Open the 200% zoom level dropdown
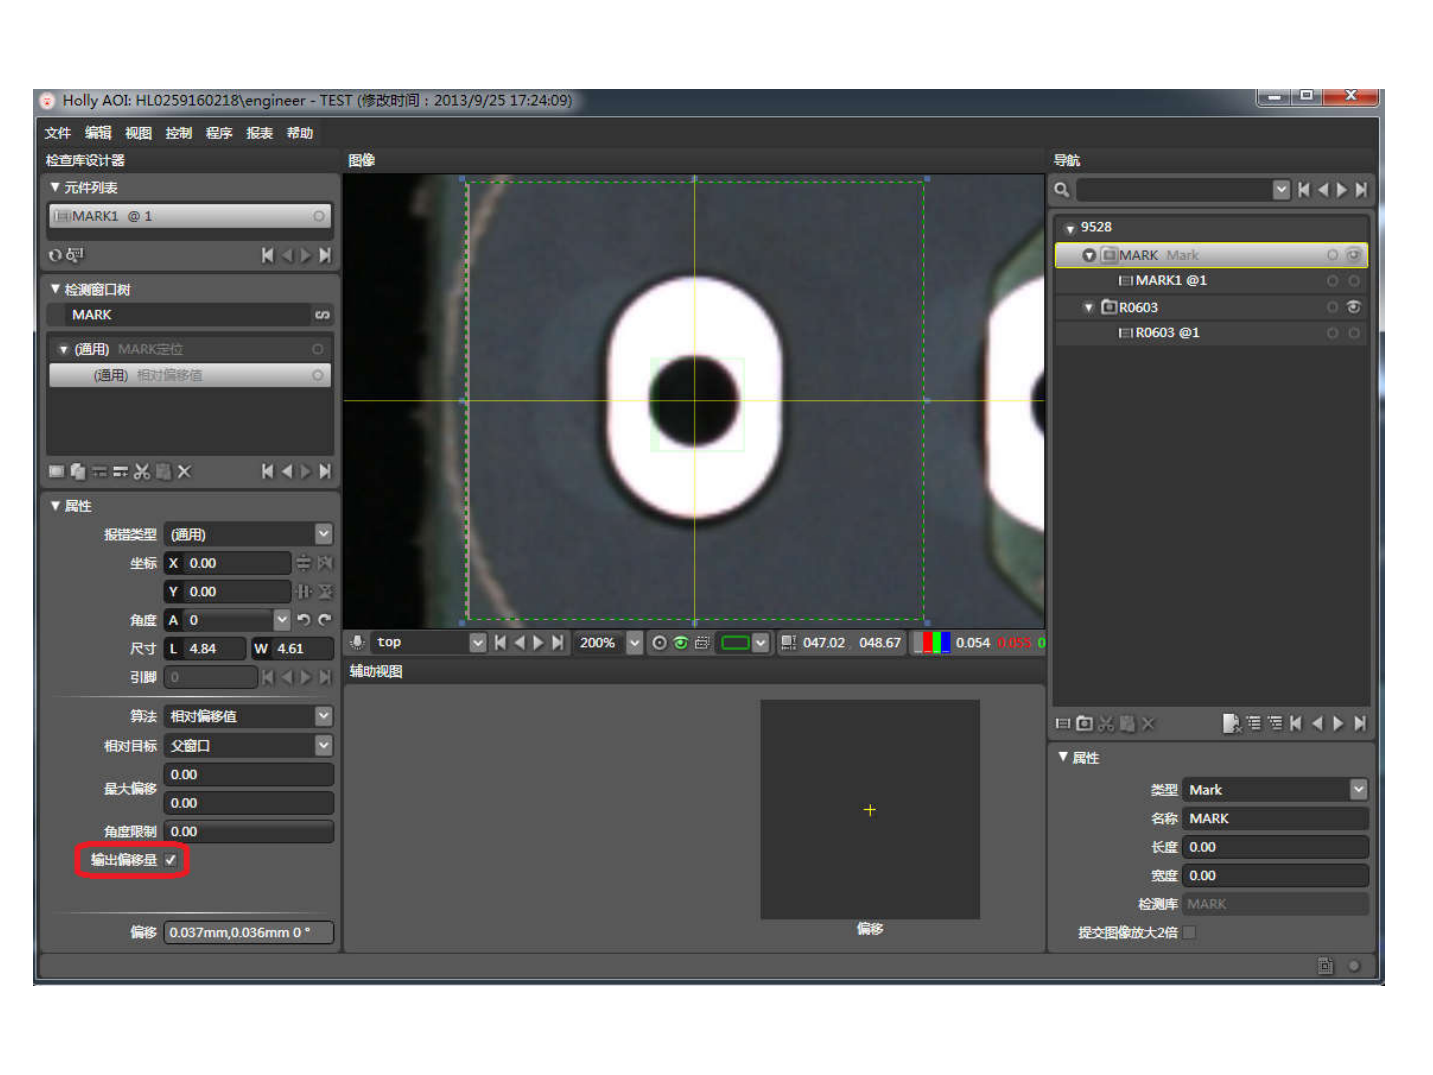Image resolution: width=1433 pixels, height=1075 pixels. (634, 643)
